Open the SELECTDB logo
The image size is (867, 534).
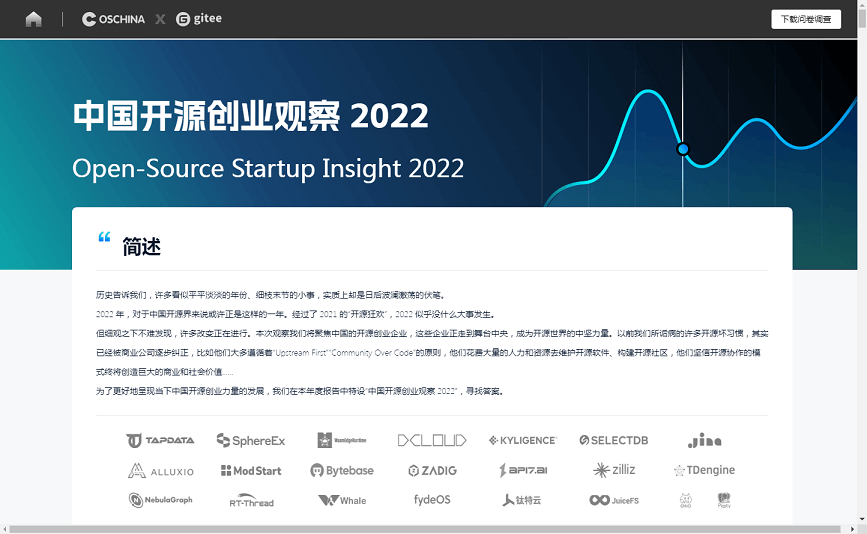click(x=614, y=441)
